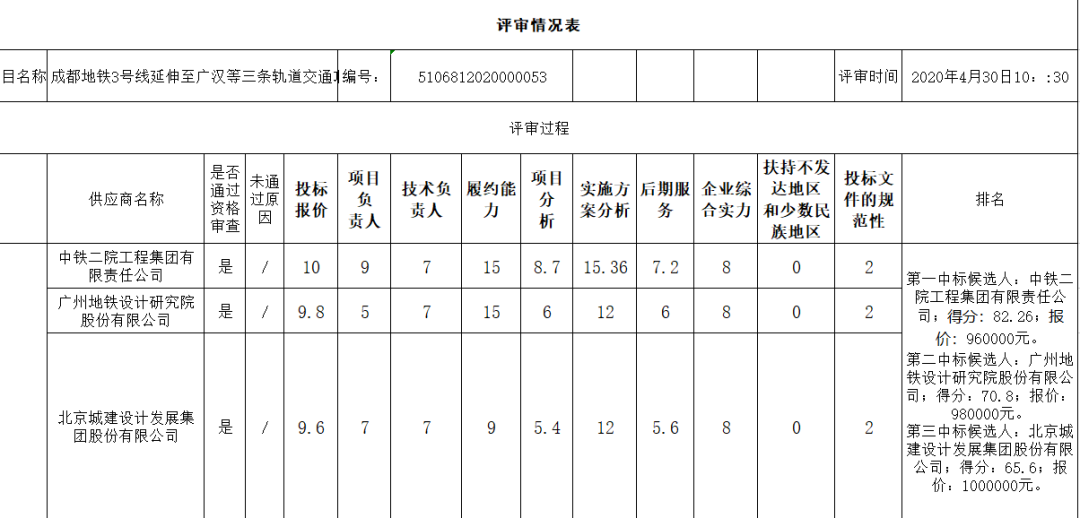The width and height of the screenshot is (1080, 518).
Task: Click supplier cell 北京城建设计发展集团股份有限公司
Action: [126, 427]
